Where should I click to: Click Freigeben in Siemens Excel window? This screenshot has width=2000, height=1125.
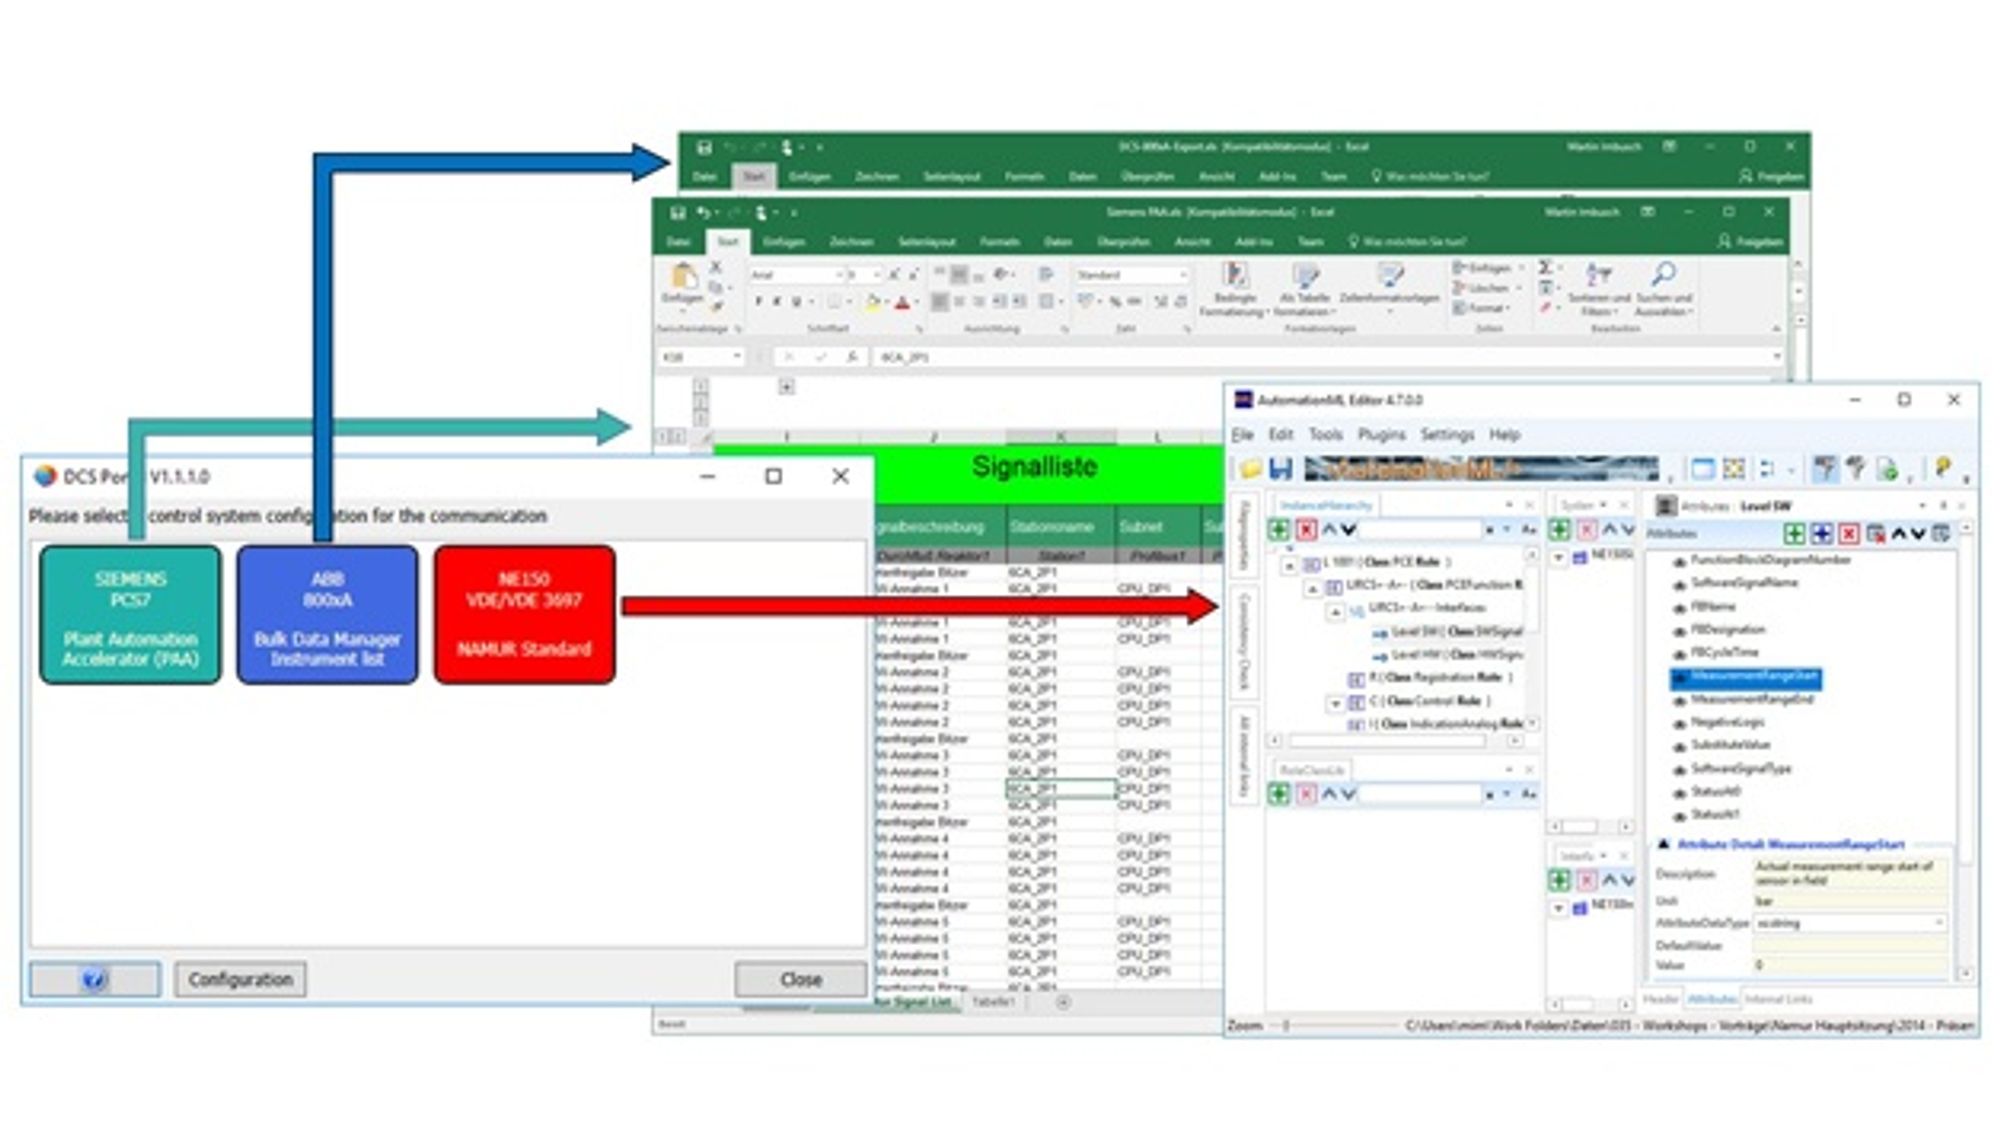click(x=1751, y=242)
